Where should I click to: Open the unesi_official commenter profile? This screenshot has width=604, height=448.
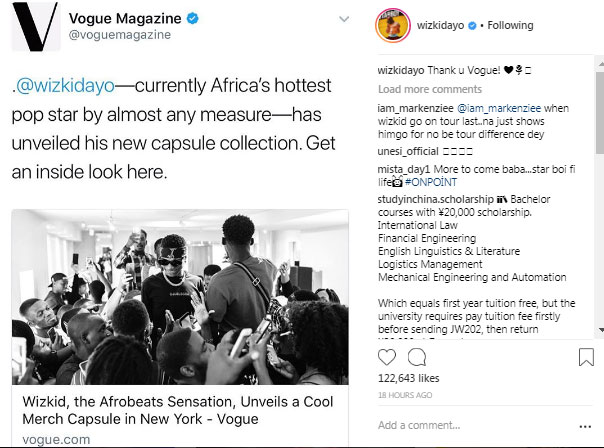point(410,151)
